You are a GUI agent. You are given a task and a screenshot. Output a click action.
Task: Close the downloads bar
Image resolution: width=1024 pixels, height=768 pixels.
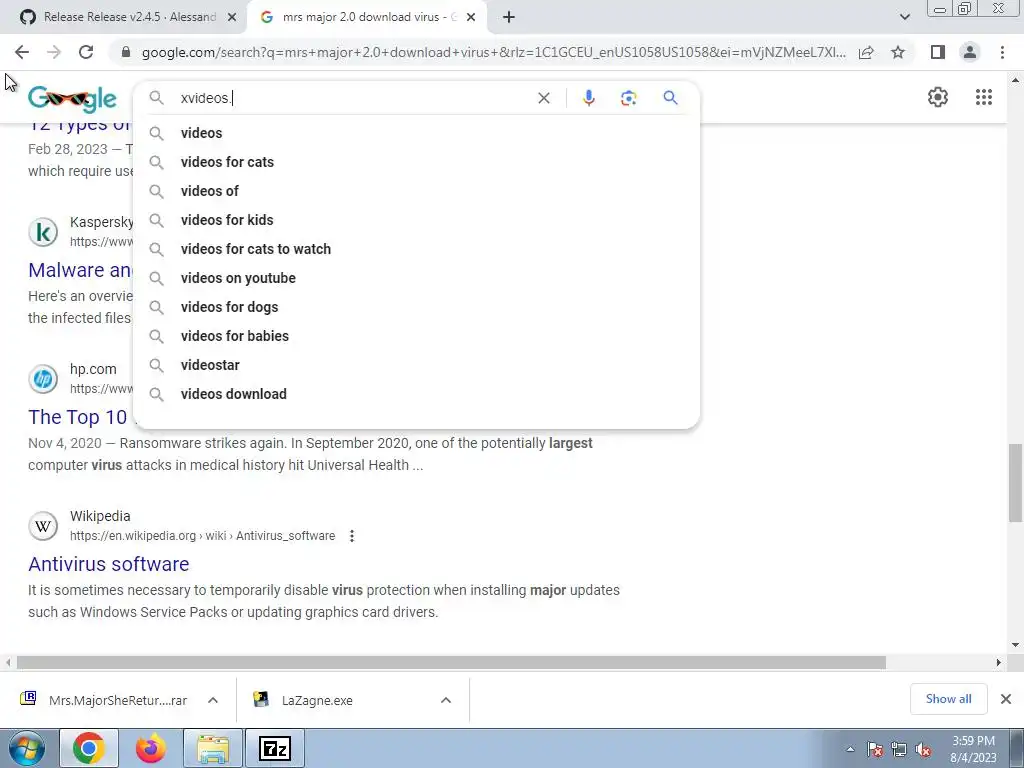click(1006, 699)
